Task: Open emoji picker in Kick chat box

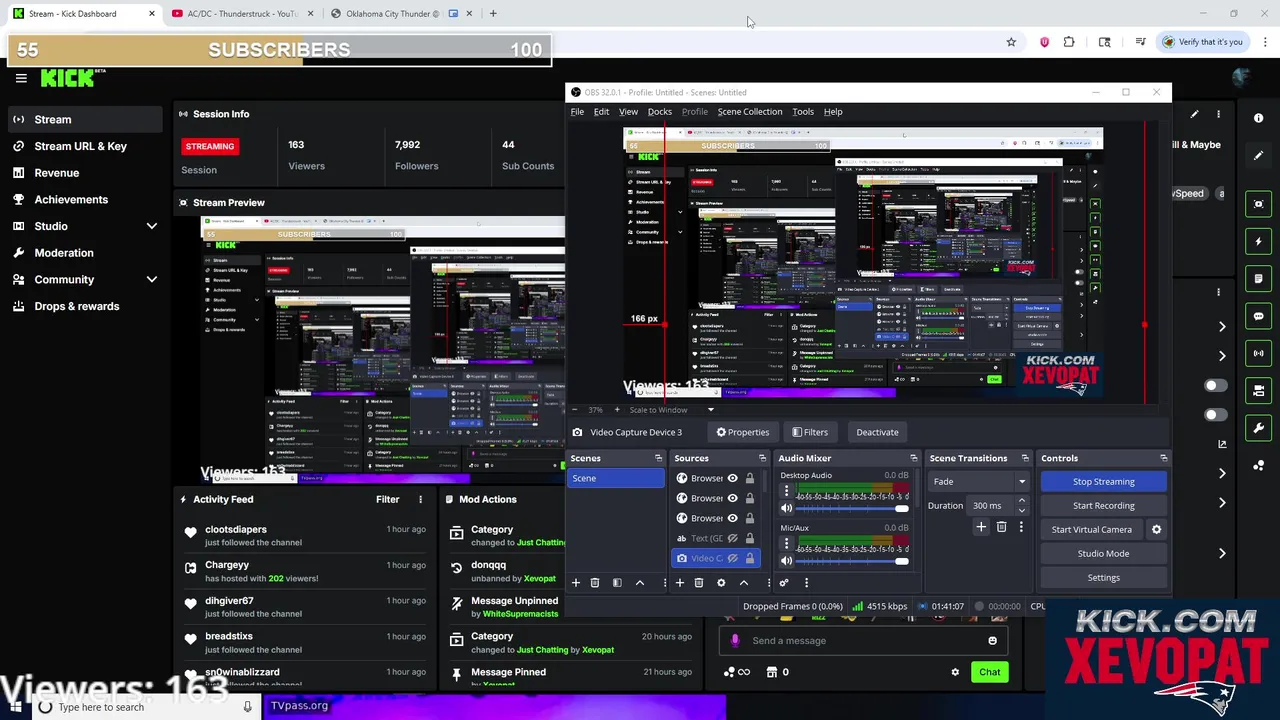Action: [992, 641]
